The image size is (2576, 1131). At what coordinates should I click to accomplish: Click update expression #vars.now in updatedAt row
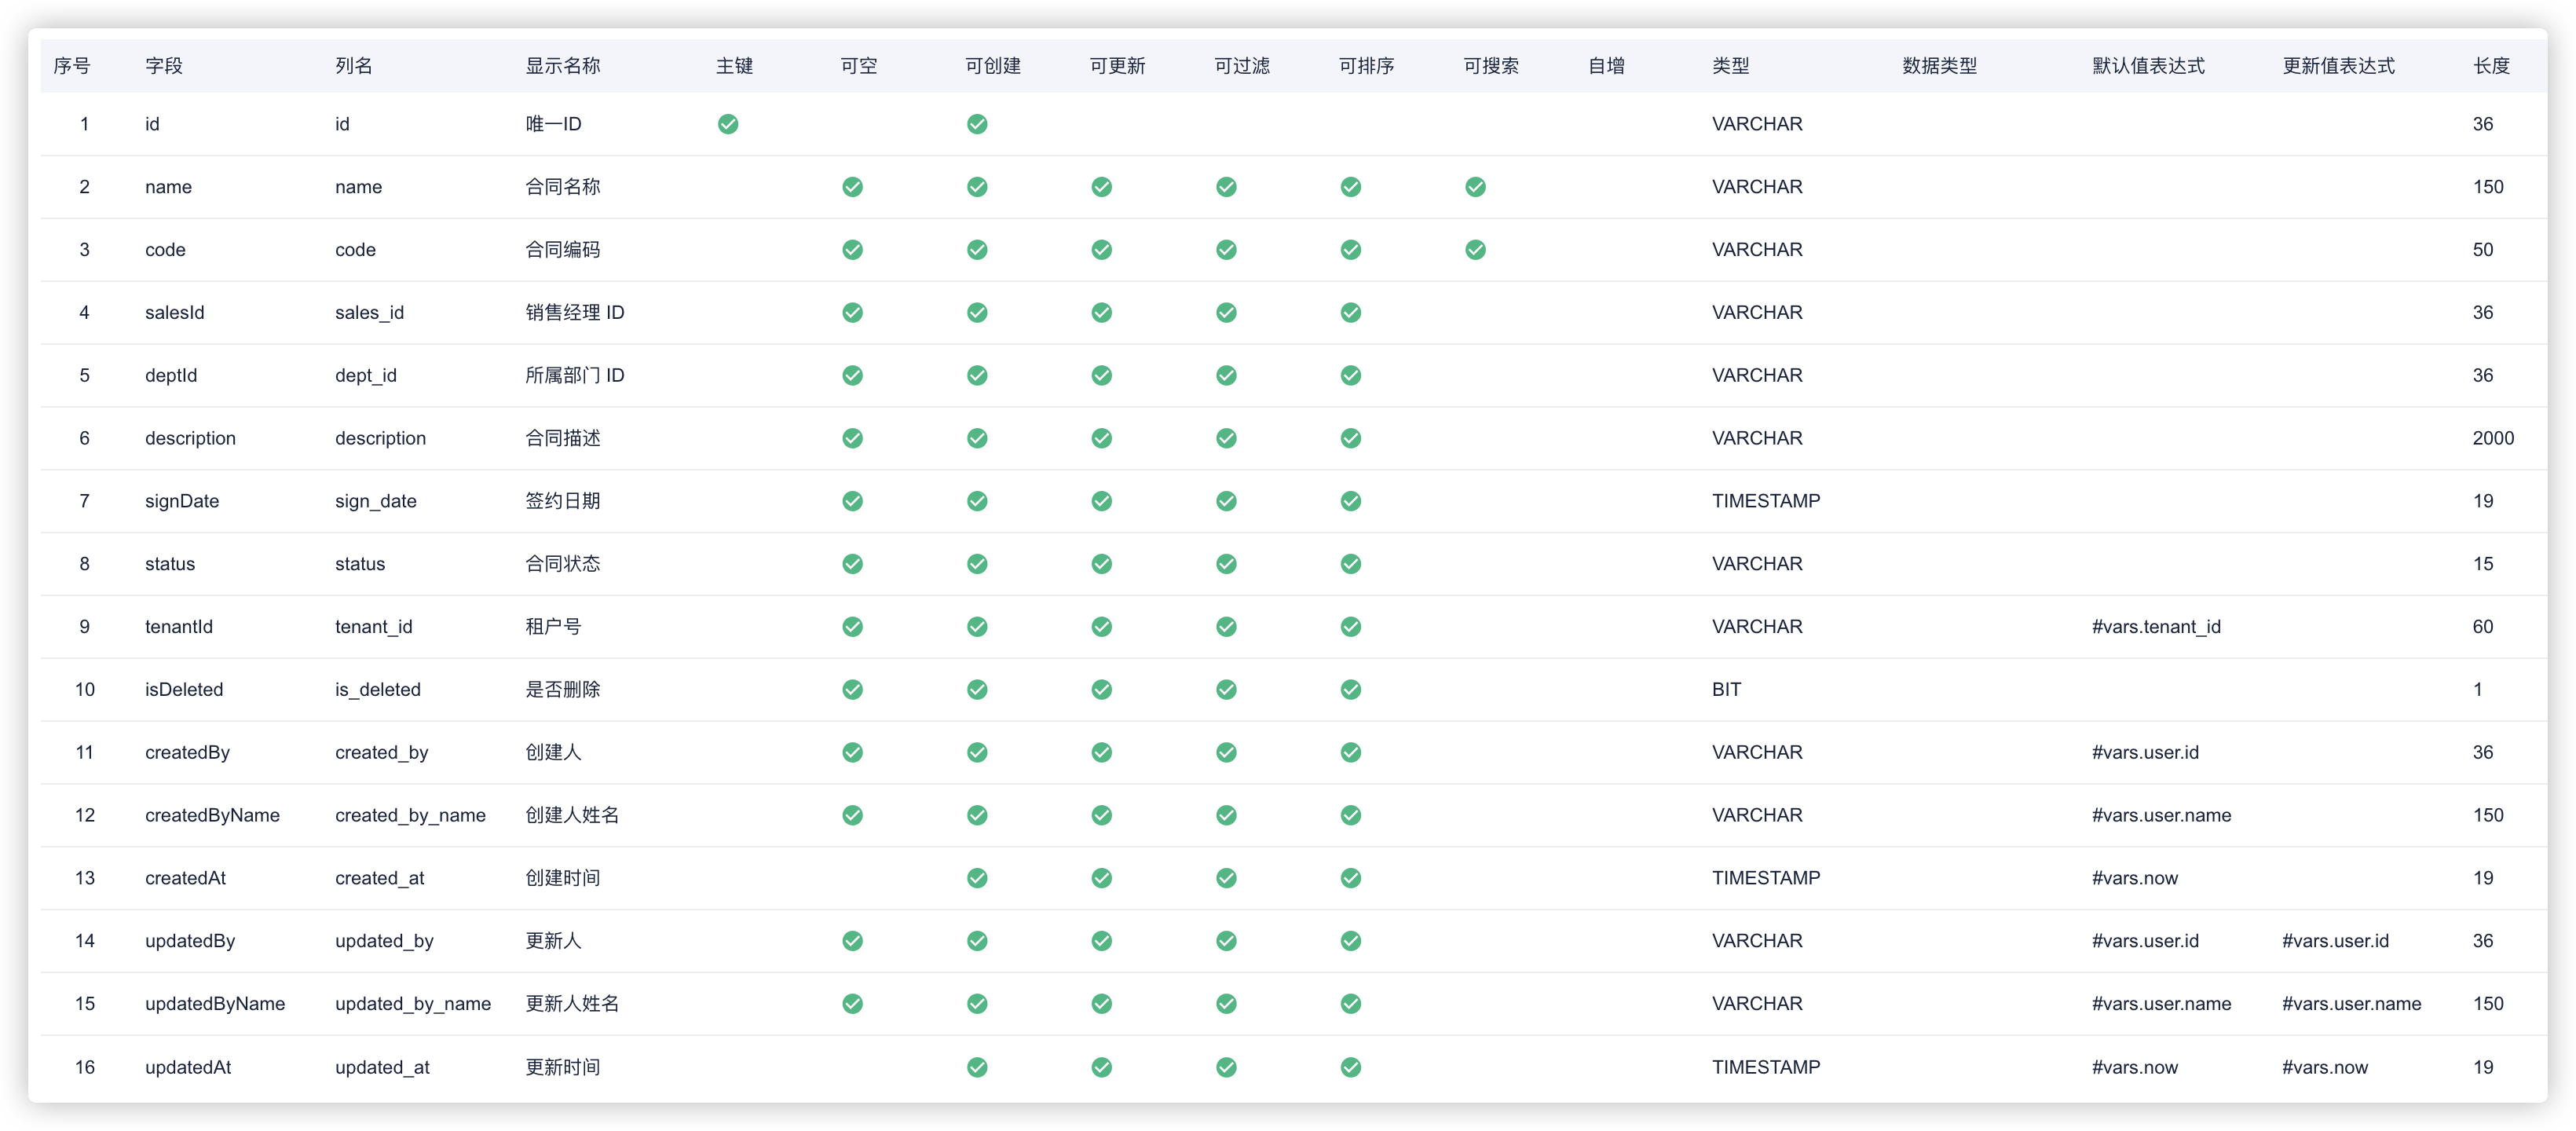tap(2324, 1067)
